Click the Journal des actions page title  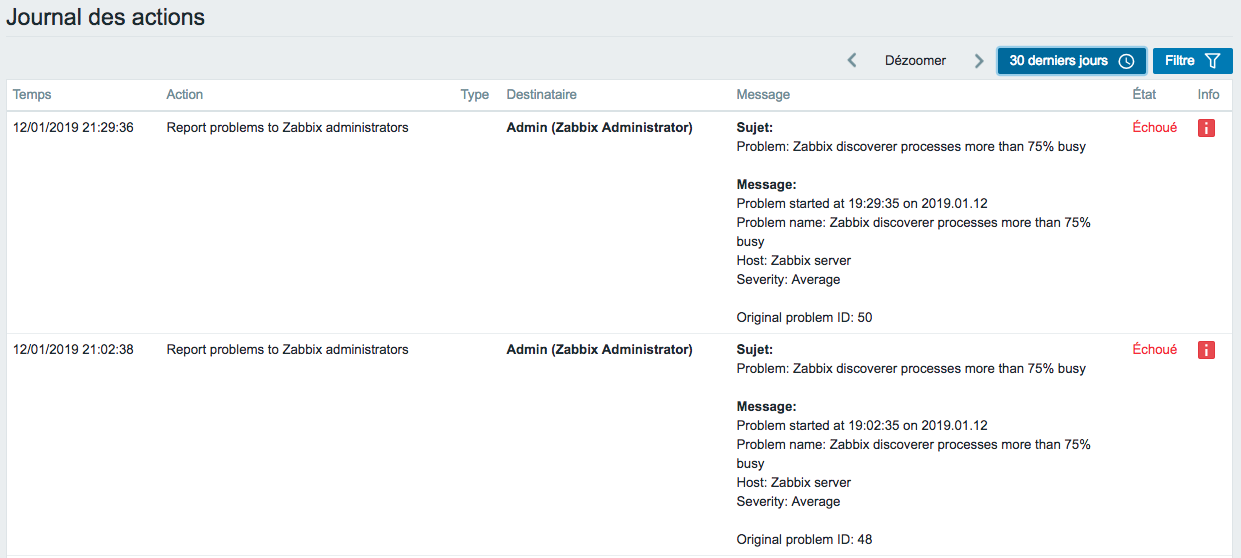tap(105, 17)
